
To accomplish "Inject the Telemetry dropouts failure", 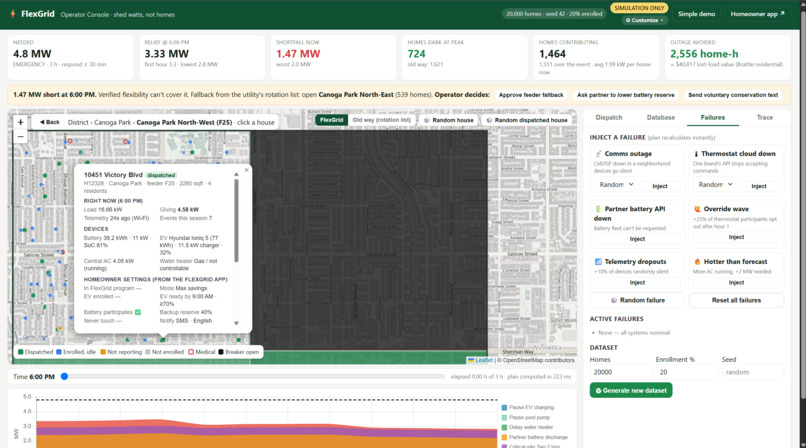I will [637, 283].
